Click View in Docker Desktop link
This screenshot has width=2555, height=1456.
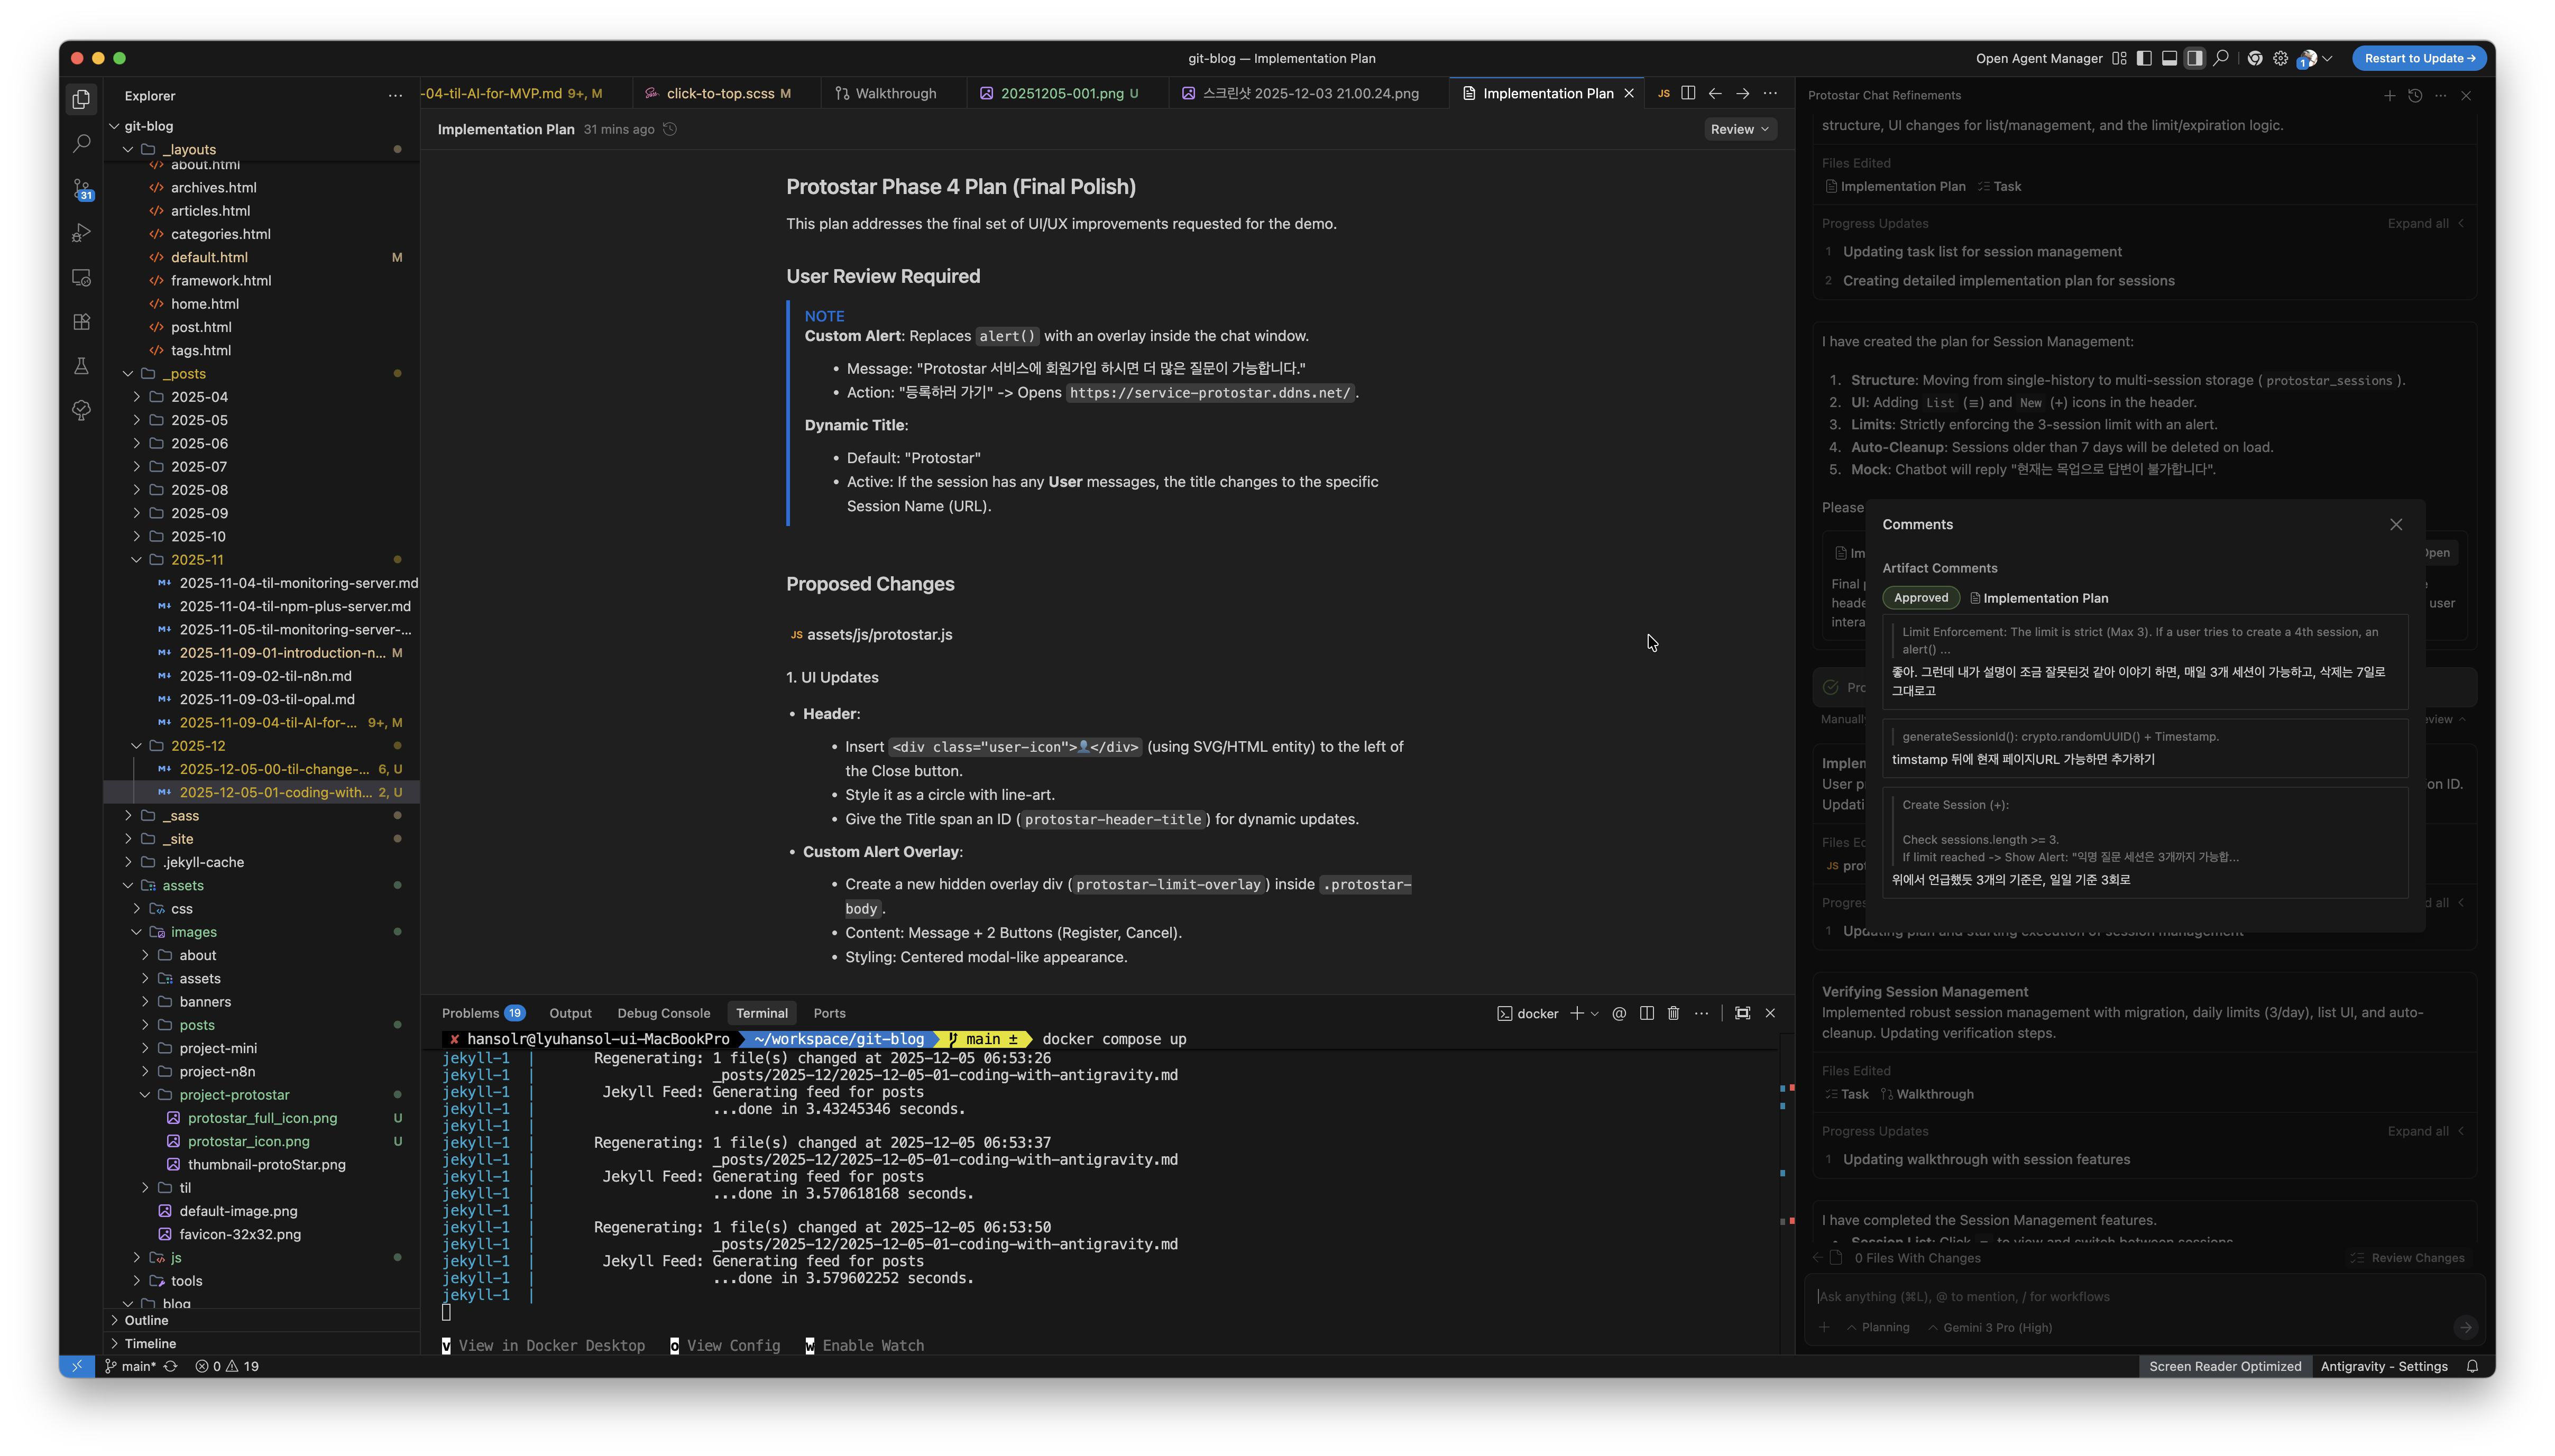click(x=551, y=1346)
